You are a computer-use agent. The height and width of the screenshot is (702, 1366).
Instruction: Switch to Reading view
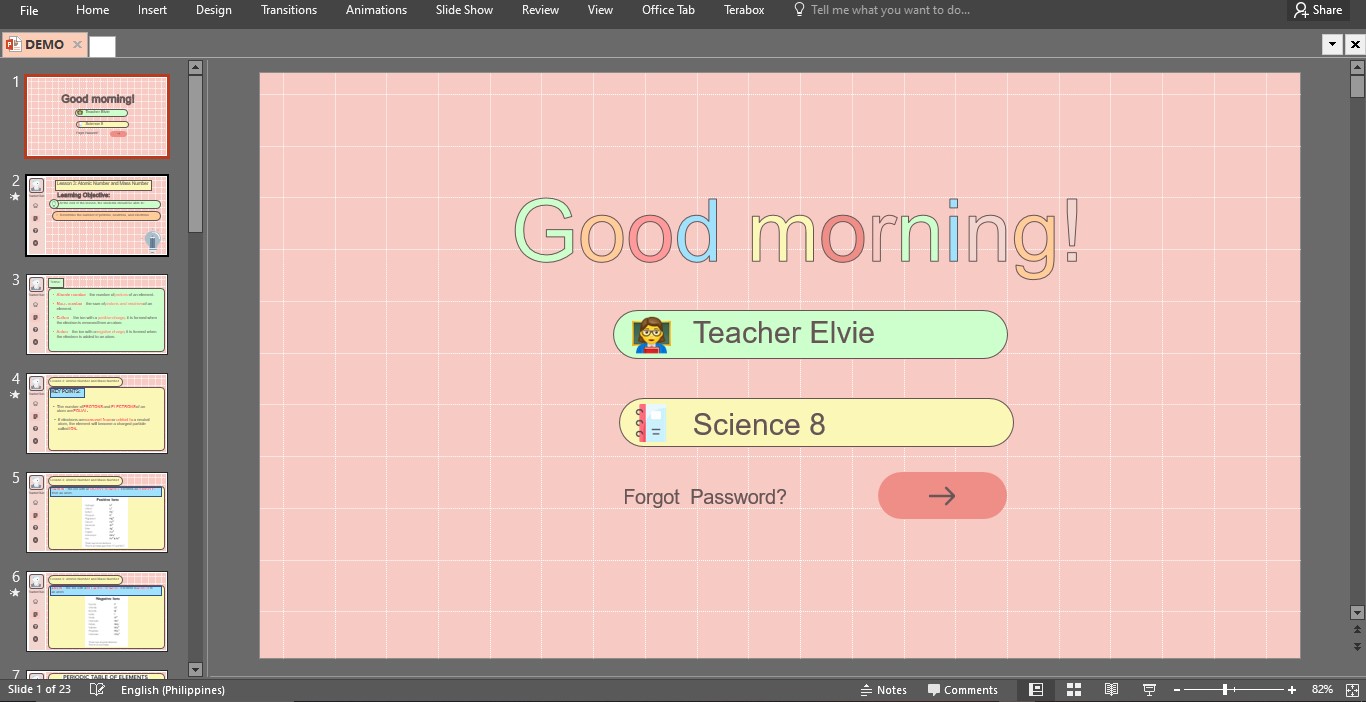pyautogui.click(x=1111, y=690)
